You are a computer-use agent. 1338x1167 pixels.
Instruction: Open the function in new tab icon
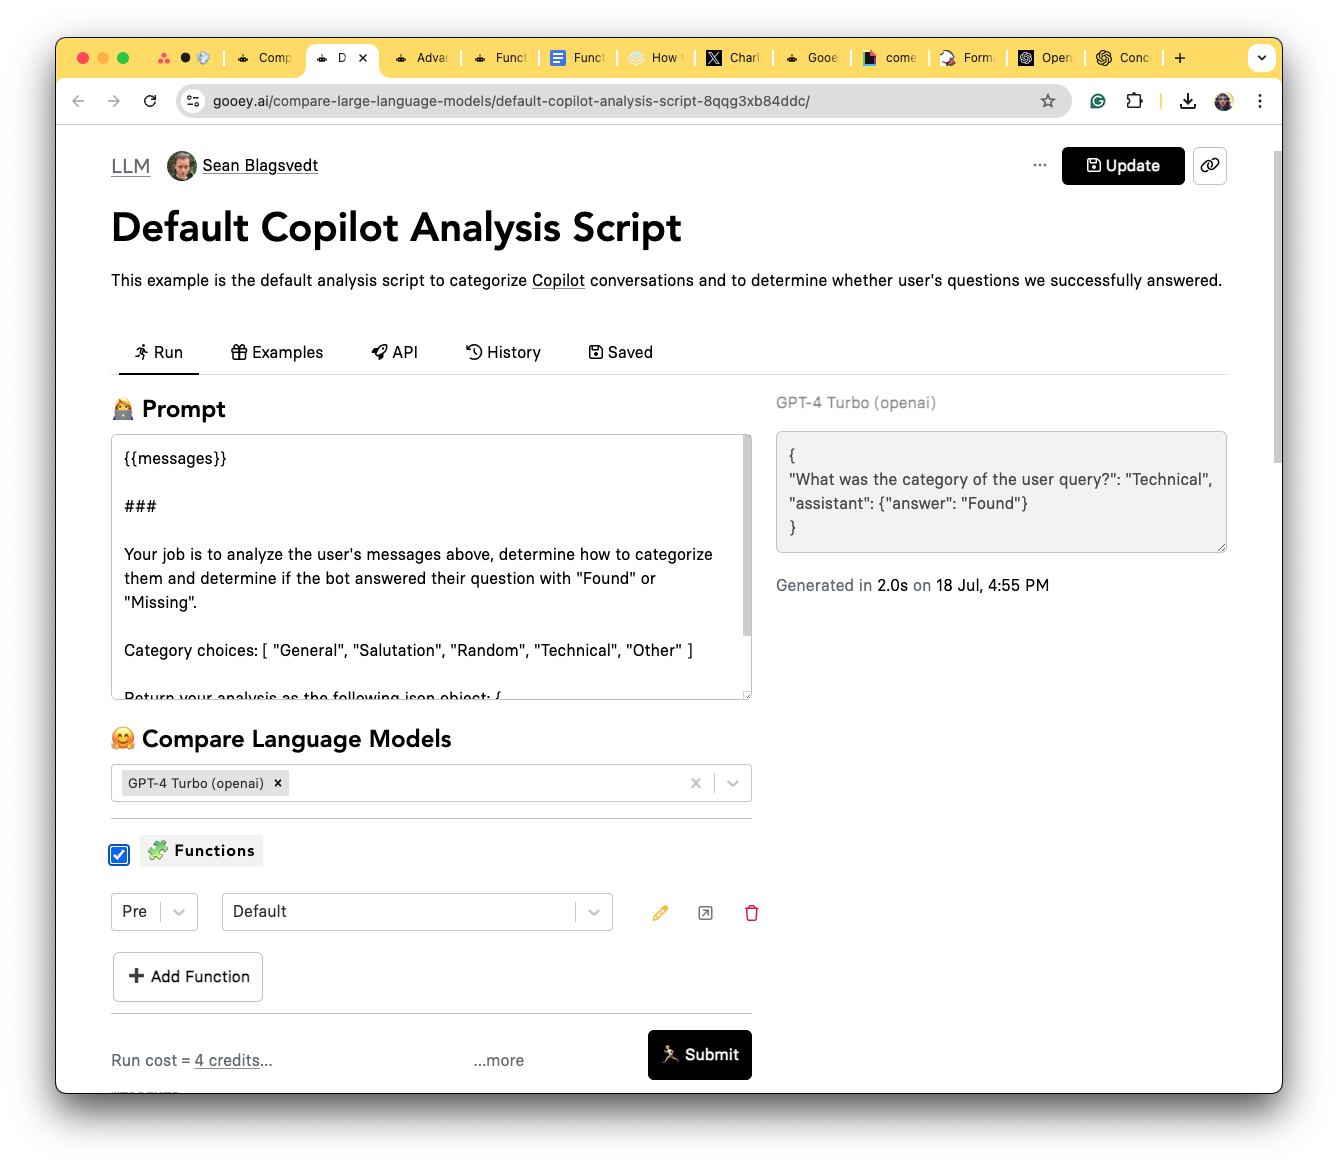pos(705,913)
